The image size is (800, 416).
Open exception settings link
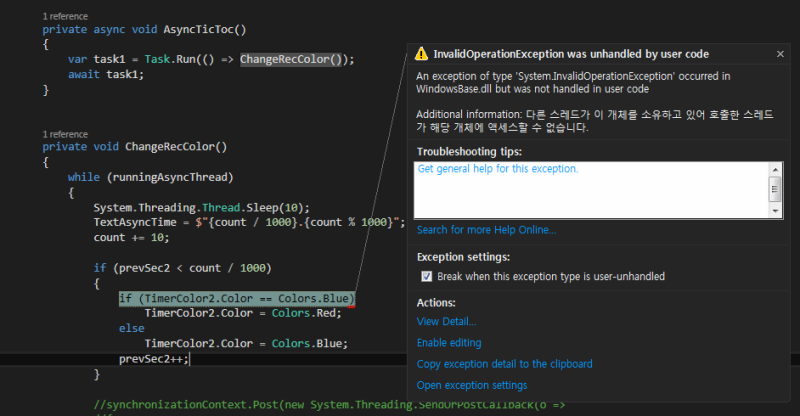coord(472,385)
